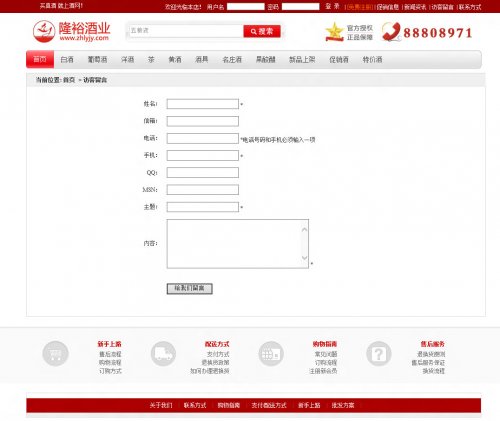Click the red telephone icon
This screenshot has width=500, height=421.
click(x=391, y=32)
